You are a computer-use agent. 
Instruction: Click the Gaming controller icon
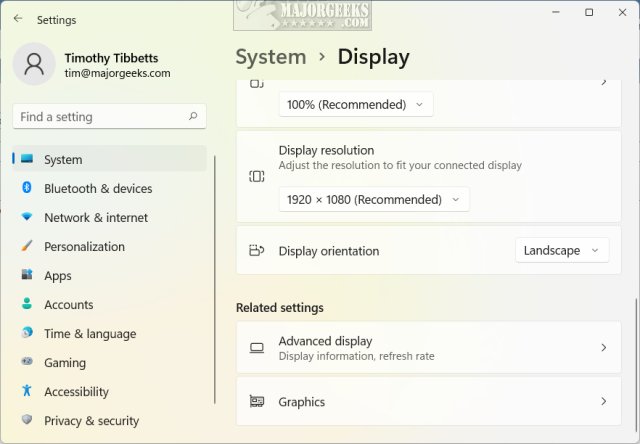click(x=27, y=362)
